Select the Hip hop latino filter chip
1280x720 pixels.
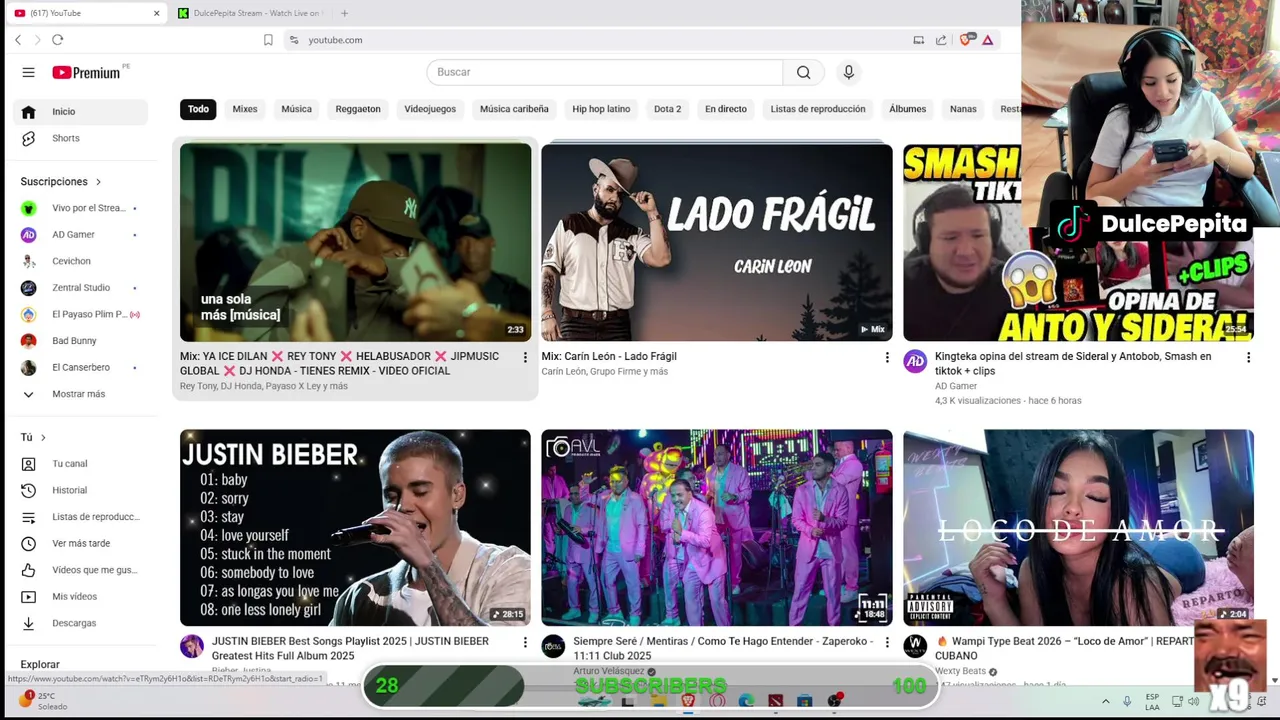coord(601,109)
